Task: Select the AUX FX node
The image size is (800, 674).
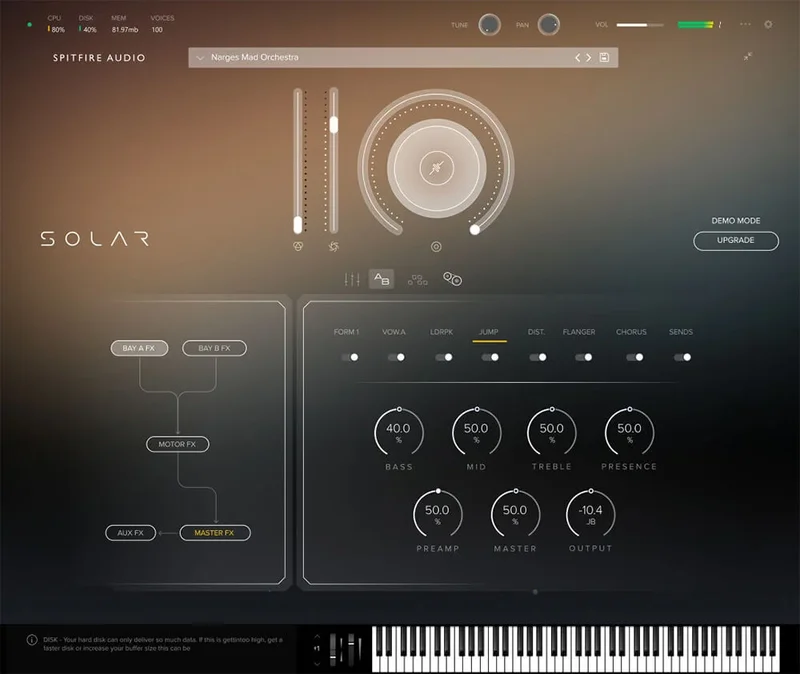Action: tap(131, 533)
